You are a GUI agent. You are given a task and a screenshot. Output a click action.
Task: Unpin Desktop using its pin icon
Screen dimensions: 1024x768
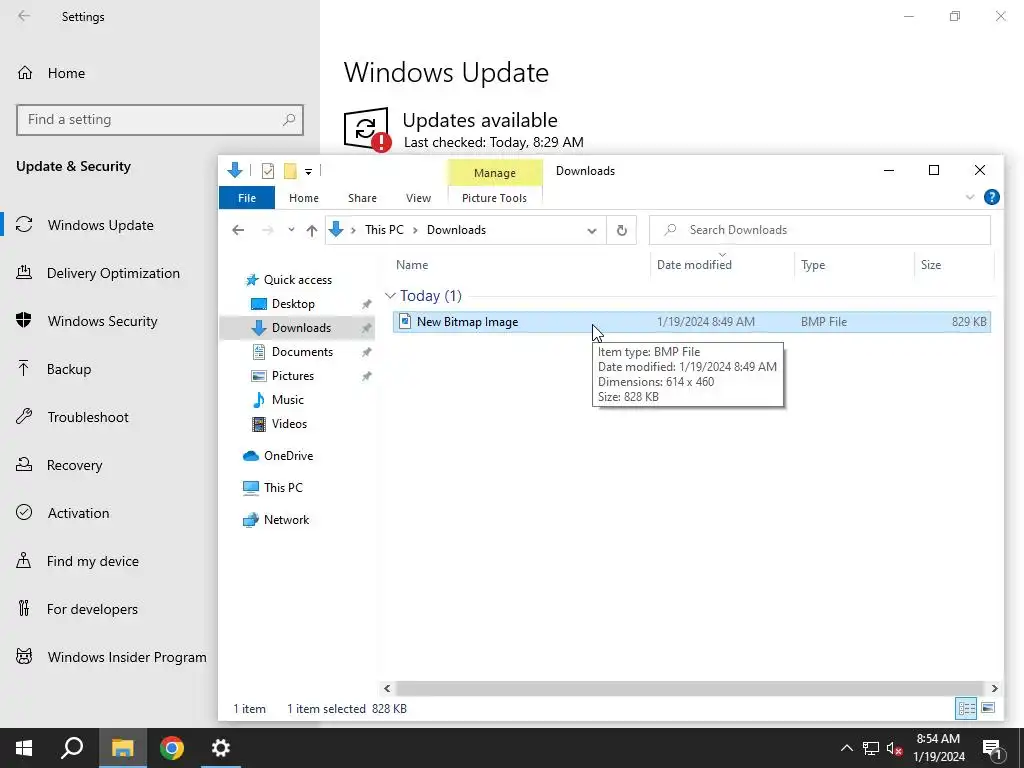367,304
